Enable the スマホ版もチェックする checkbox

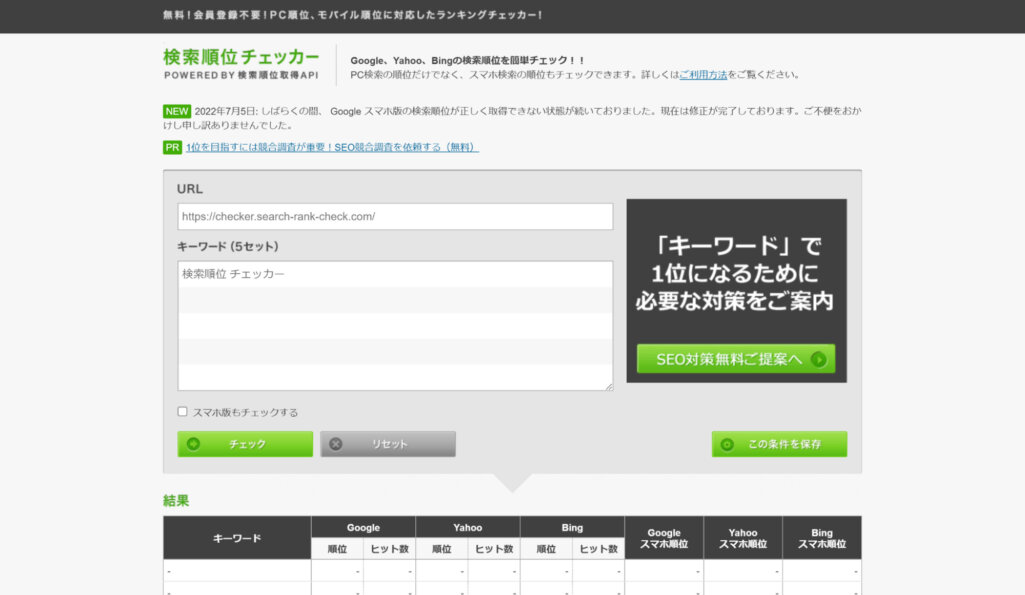[x=182, y=411]
